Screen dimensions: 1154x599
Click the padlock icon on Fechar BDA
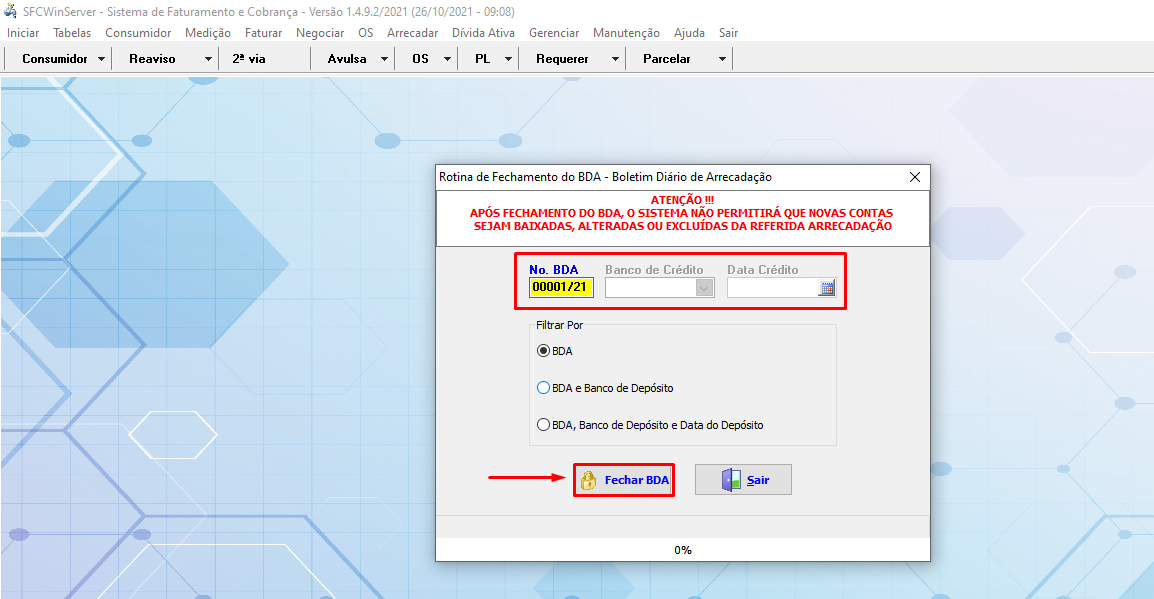click(x=589, y=480)
